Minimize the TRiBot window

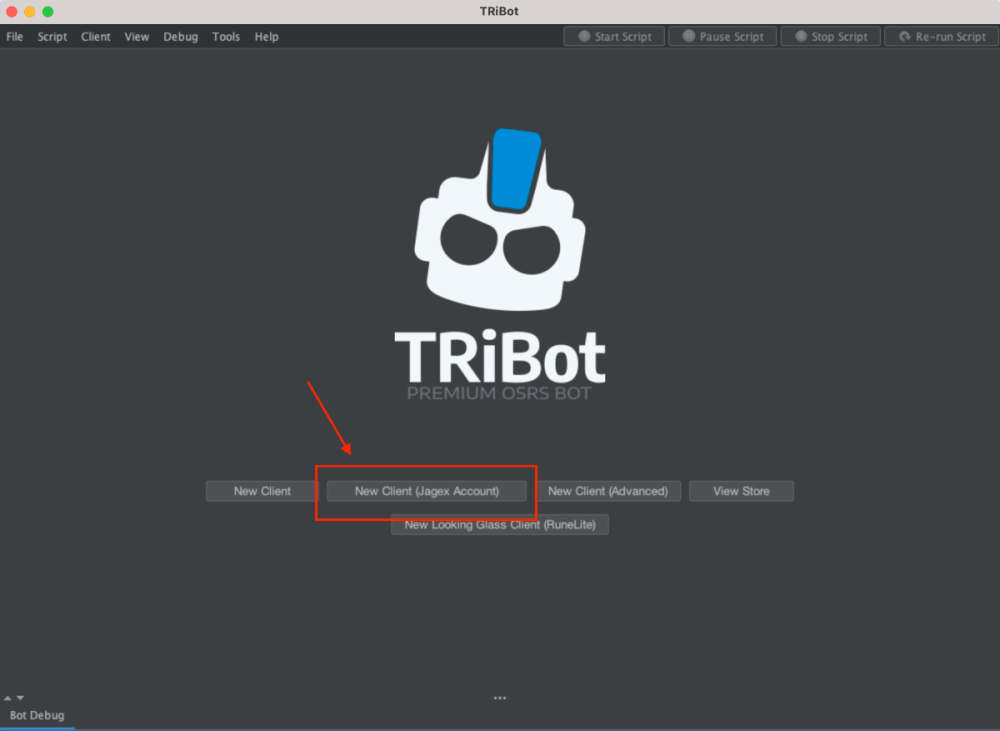pos(30,11)
